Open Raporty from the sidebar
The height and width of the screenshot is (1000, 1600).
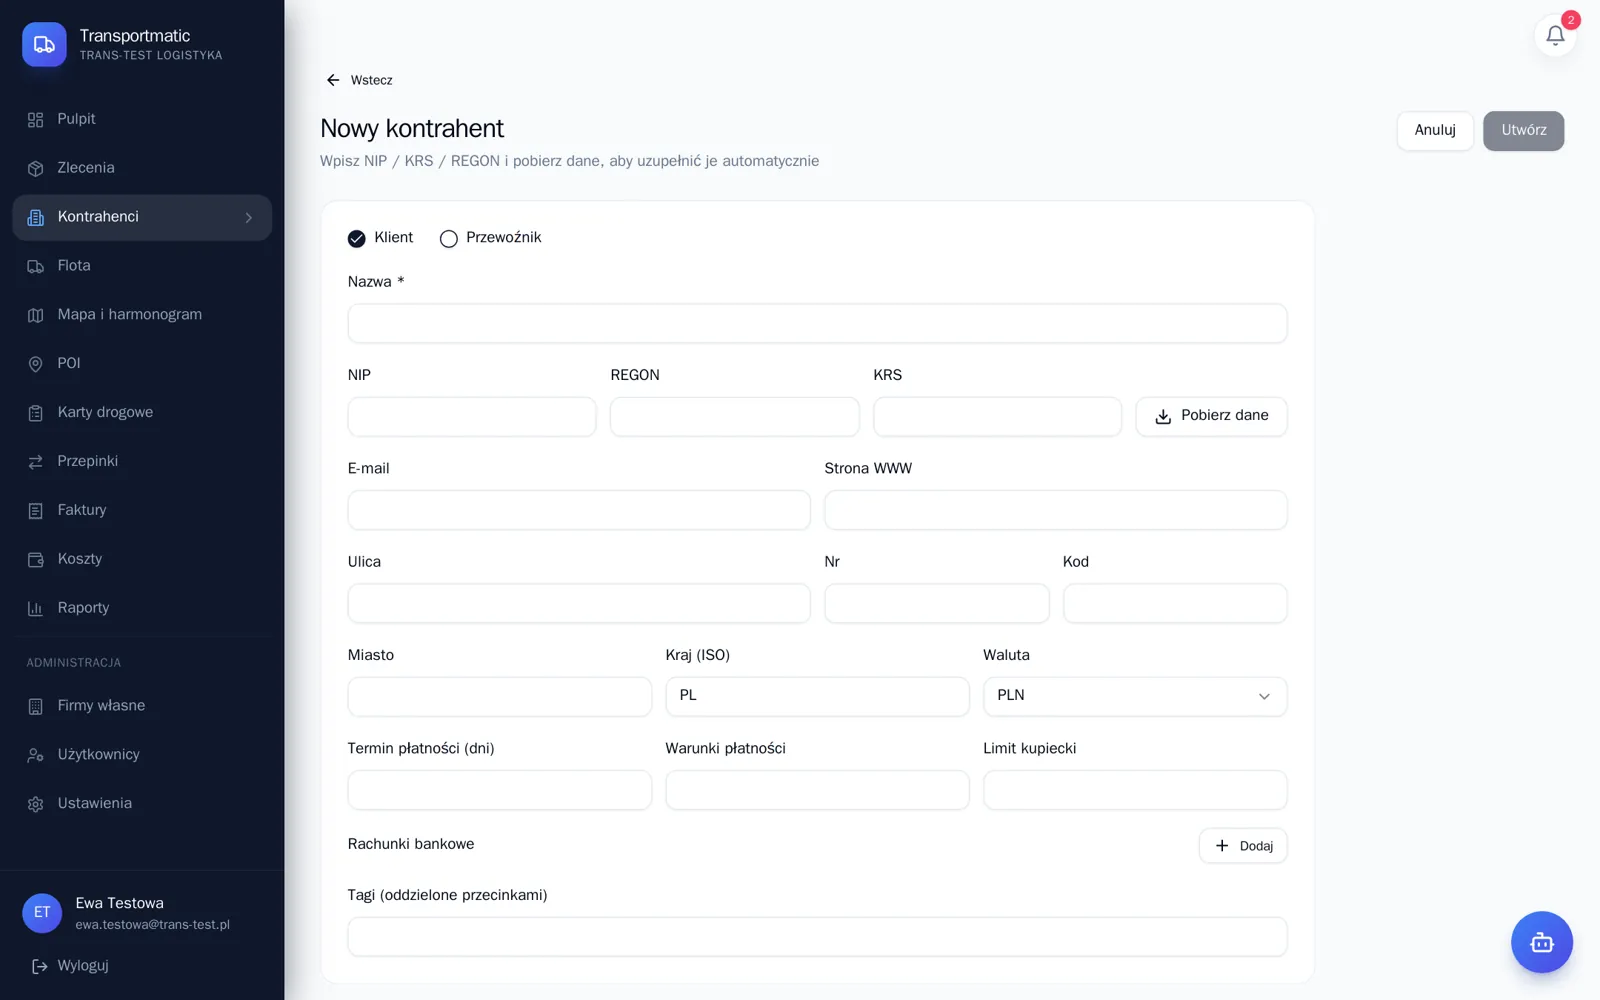click(x=142, y=609)
